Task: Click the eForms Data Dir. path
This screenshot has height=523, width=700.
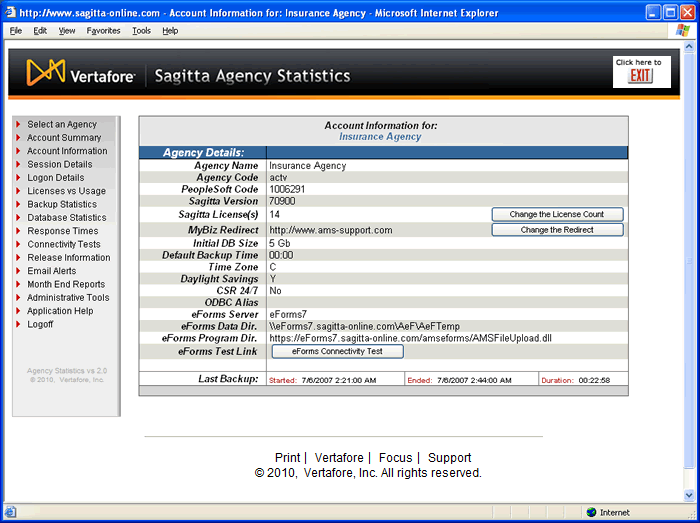Action: 364,327
